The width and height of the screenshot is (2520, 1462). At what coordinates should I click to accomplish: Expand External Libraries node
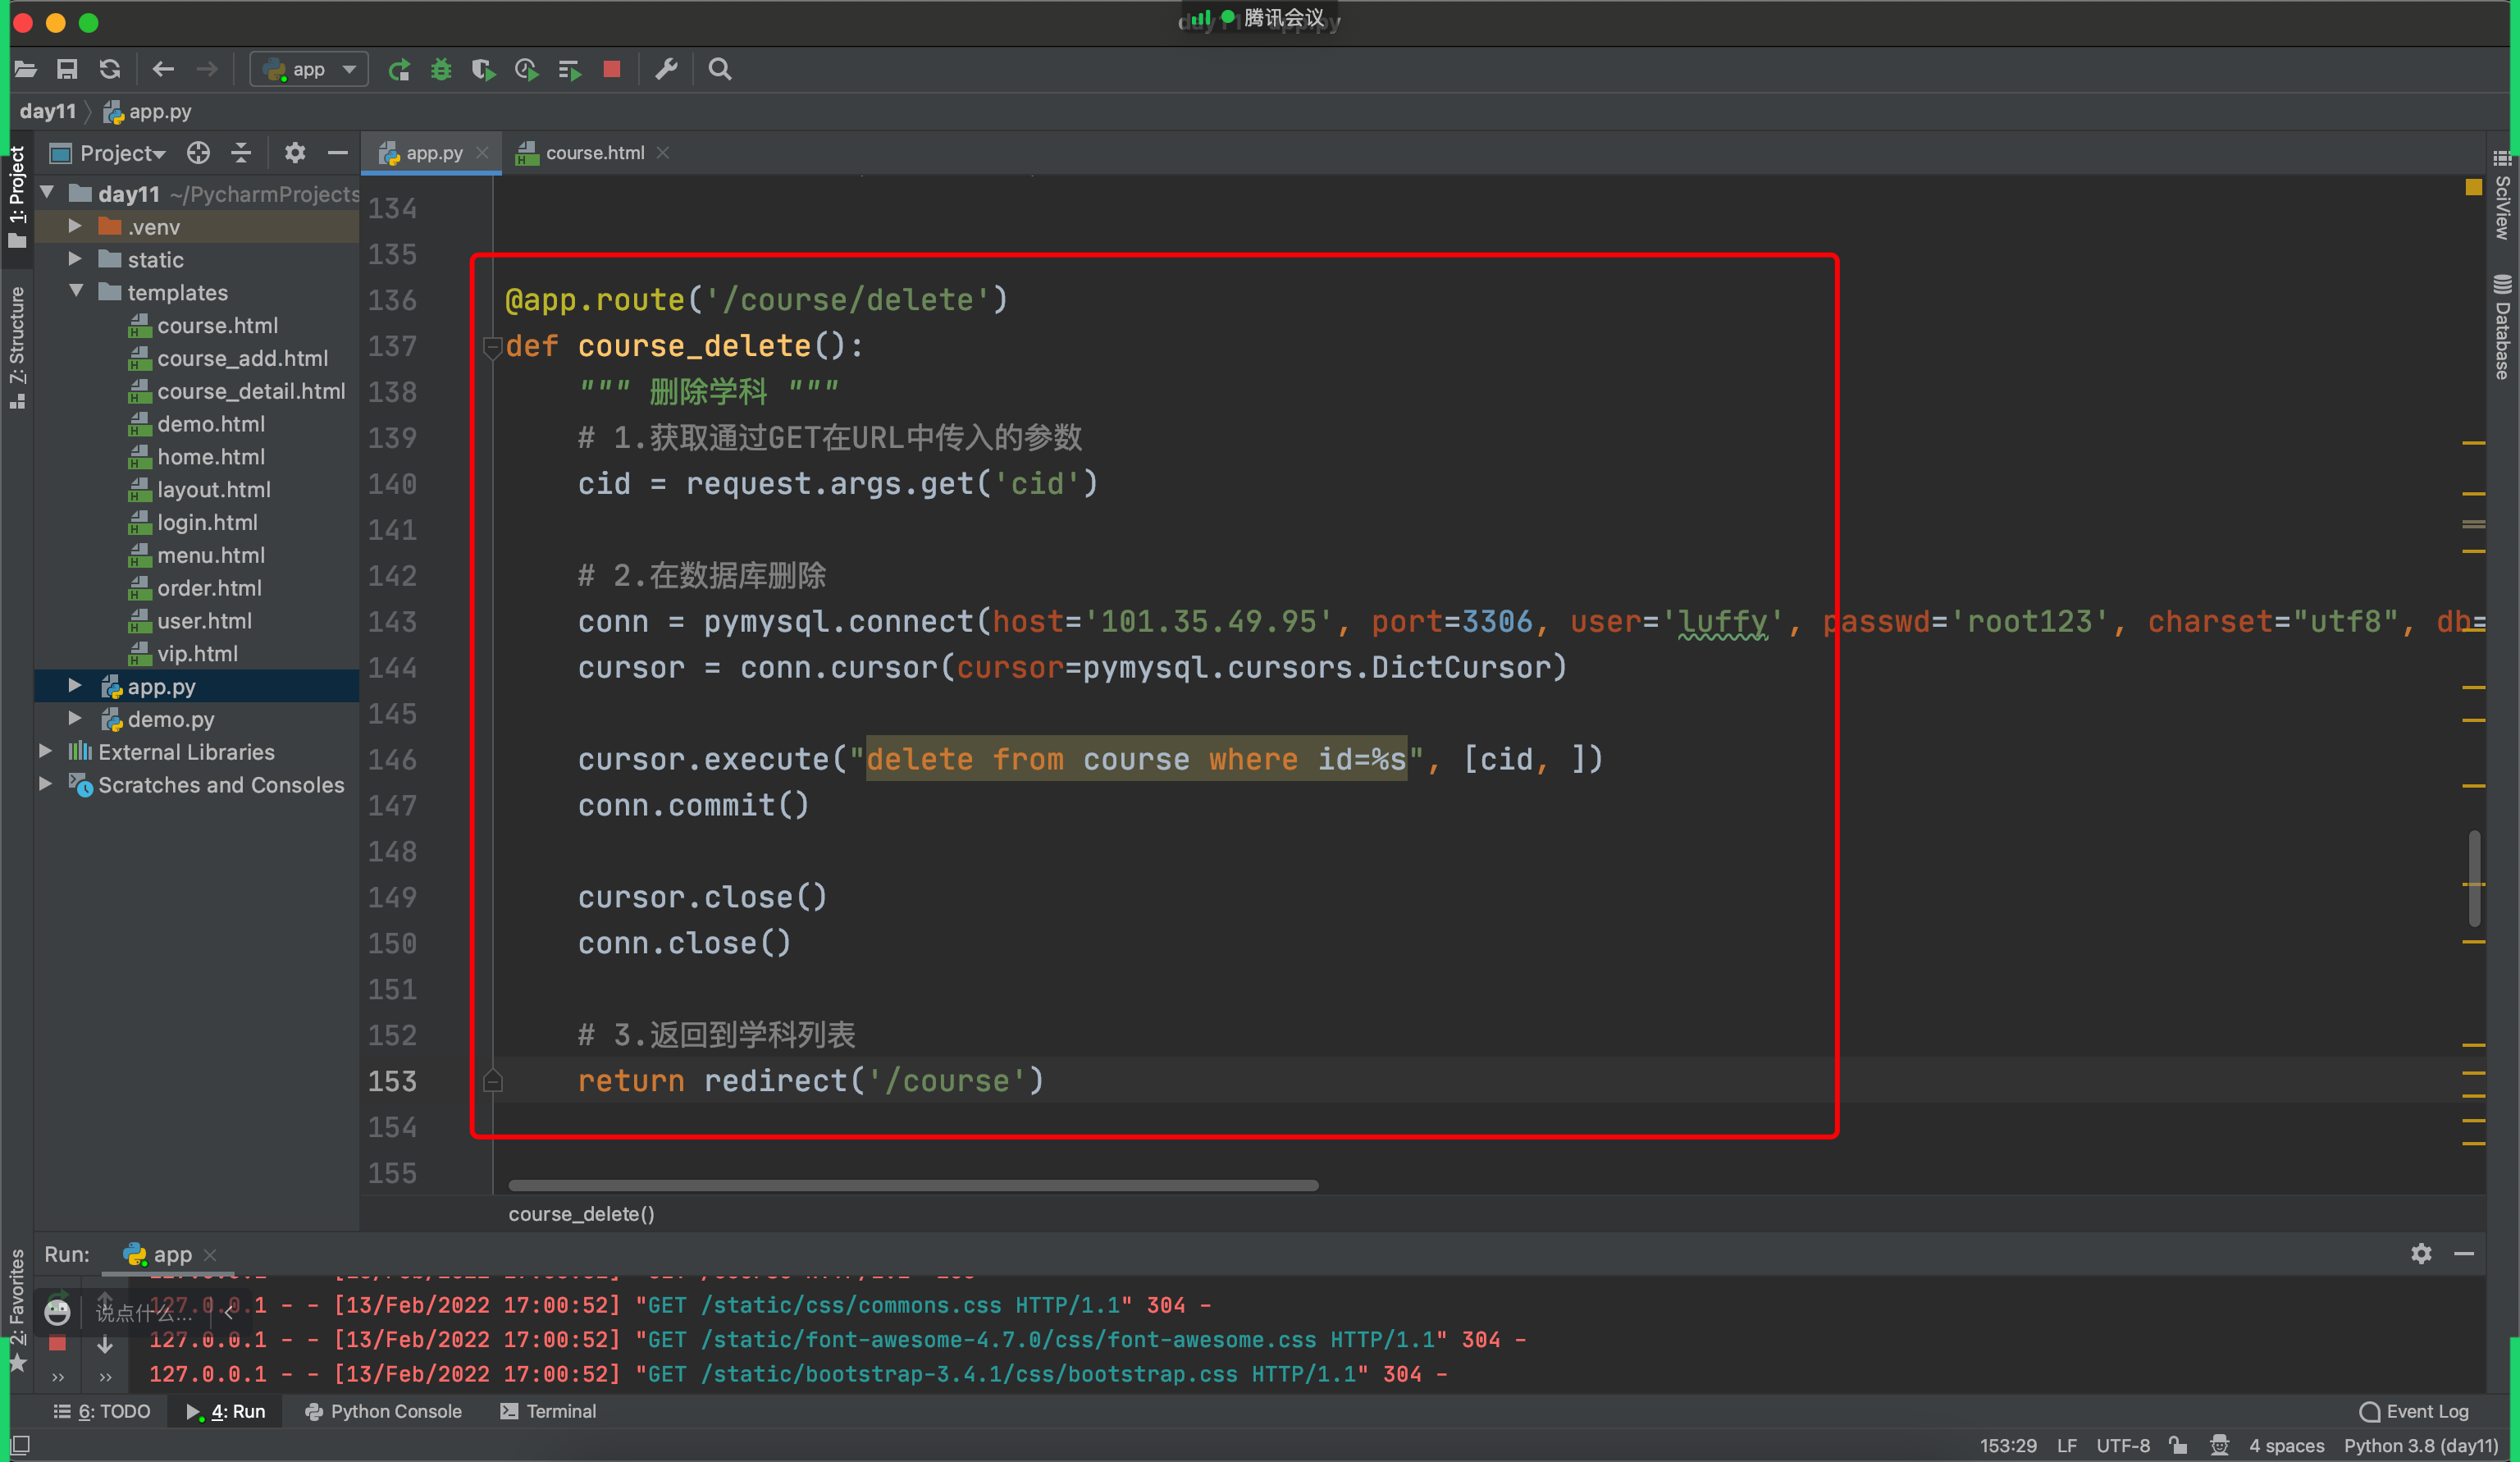tap(45, 751)
